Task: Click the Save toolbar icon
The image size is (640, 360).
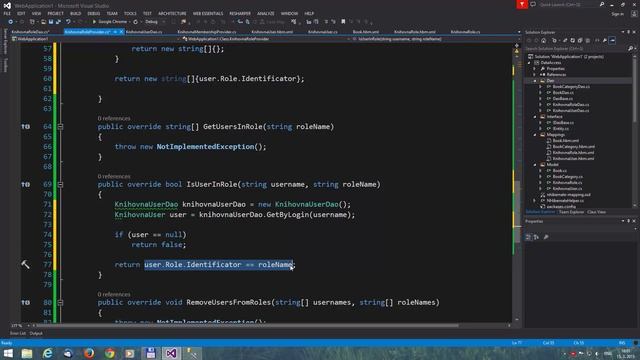Action: [x=51, y=22]
